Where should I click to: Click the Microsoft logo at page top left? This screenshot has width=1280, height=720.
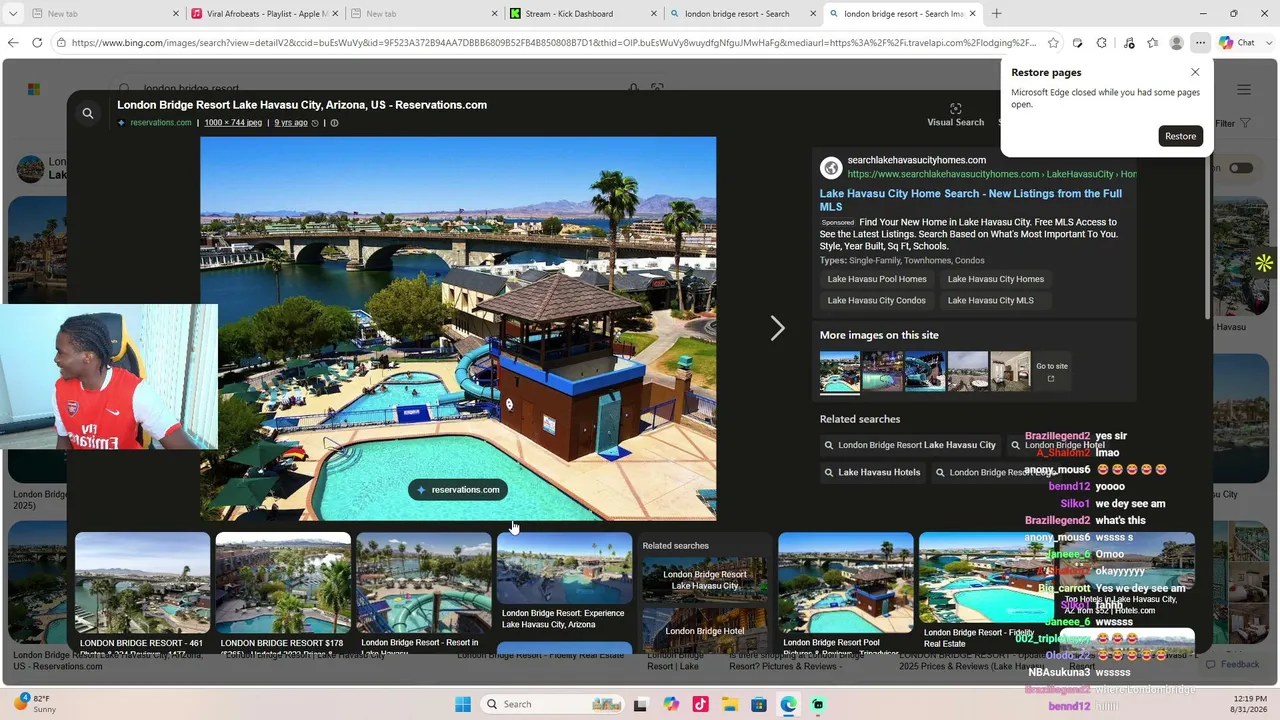(x=33, y=89)
